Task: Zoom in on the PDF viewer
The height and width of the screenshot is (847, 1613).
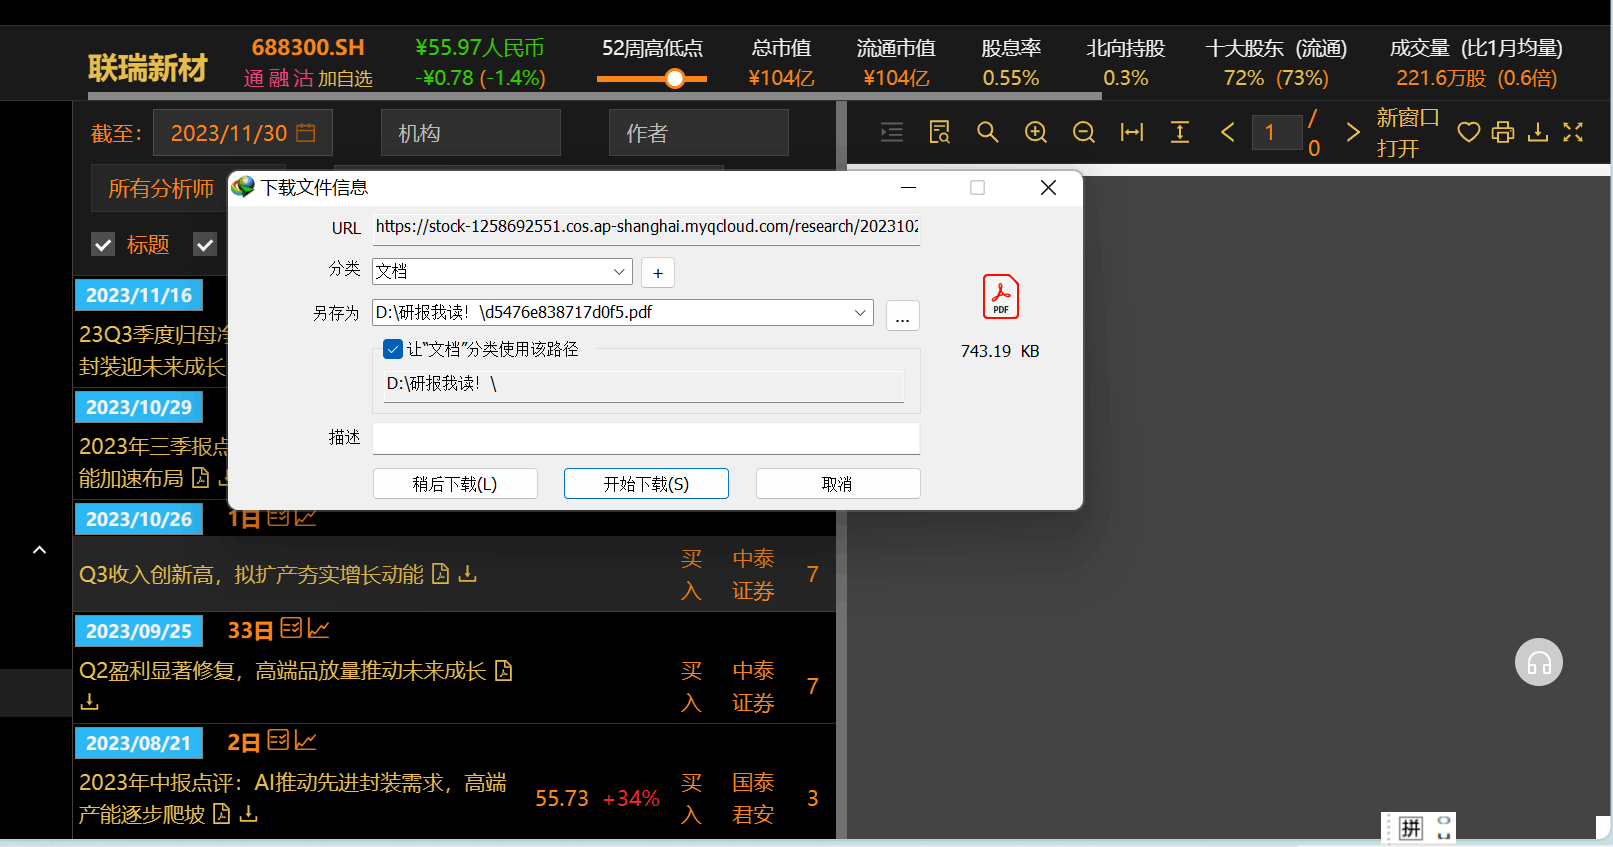Action: [1036, 132]
